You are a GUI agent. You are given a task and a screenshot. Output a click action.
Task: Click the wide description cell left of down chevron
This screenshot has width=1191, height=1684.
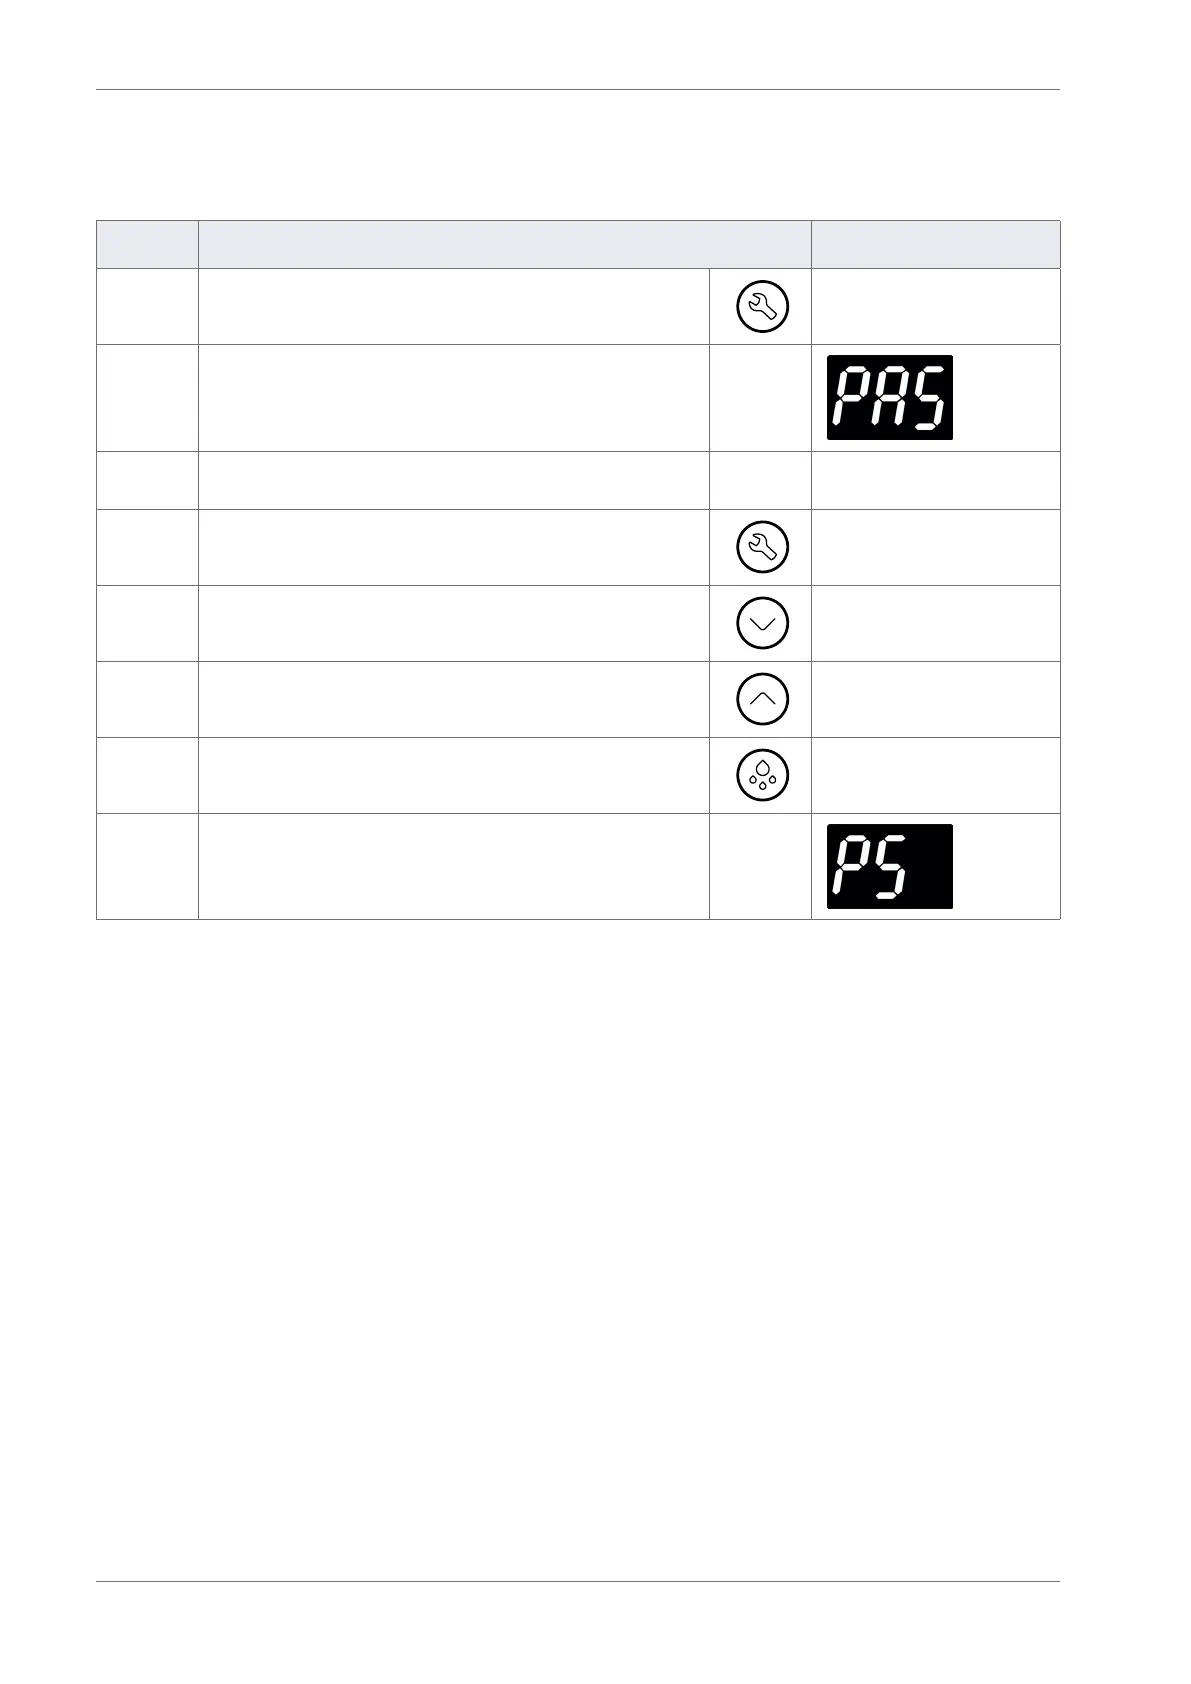click(454, 623)
